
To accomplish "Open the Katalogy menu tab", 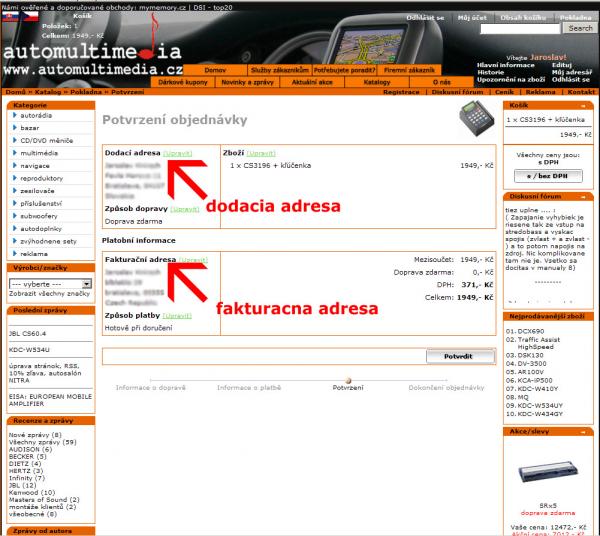I will [x=376, y=81].
